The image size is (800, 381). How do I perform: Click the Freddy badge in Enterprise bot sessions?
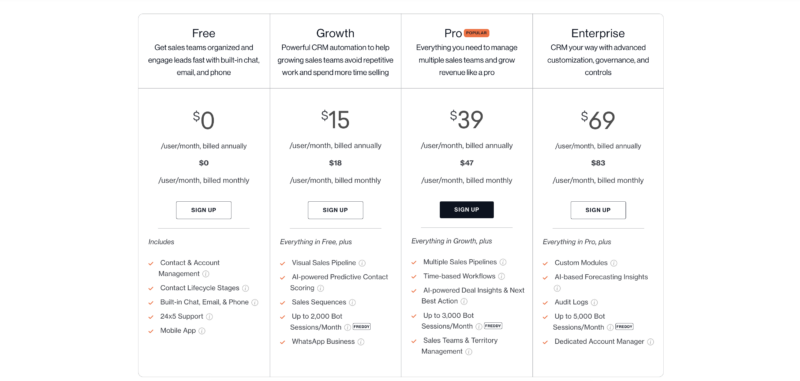coord(624,326)
